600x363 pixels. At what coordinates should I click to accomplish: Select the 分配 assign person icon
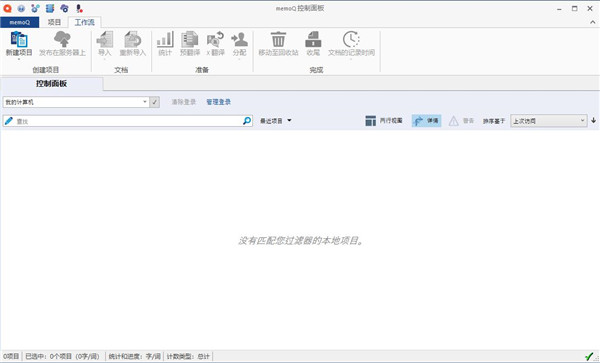tap(240, 39)
